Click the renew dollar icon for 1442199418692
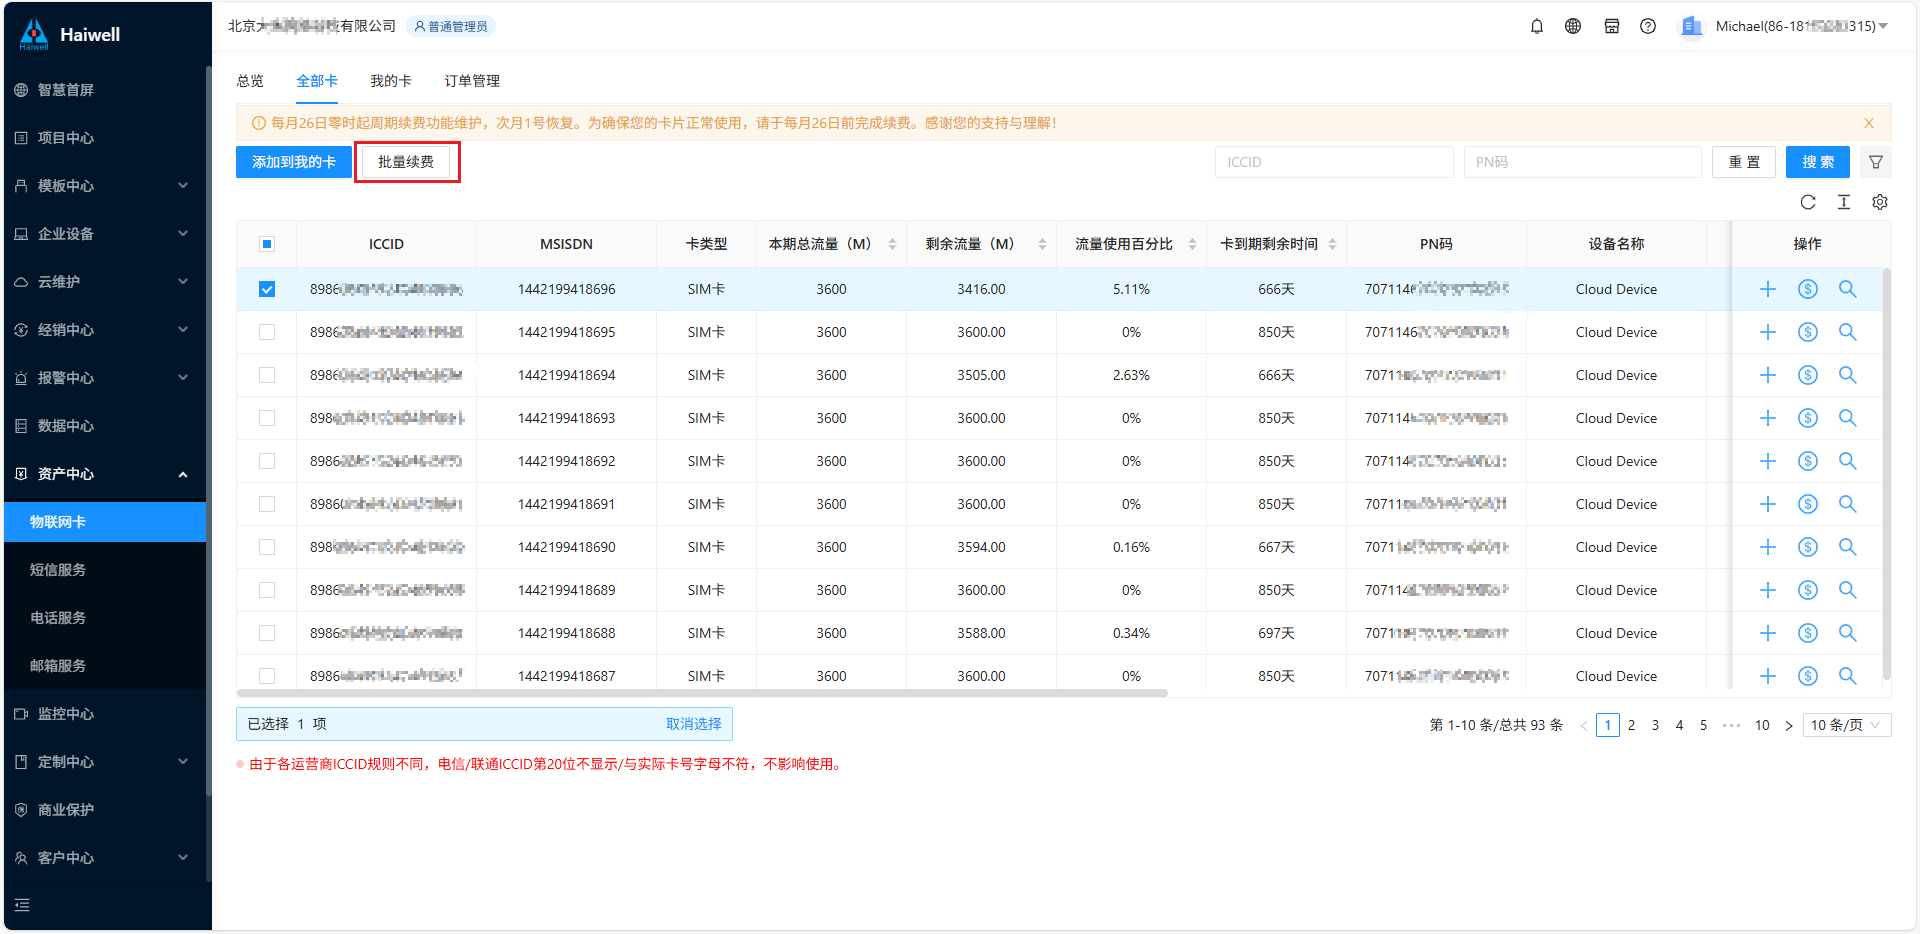This screenshot has height=934, width=1920. point(1808,461)
